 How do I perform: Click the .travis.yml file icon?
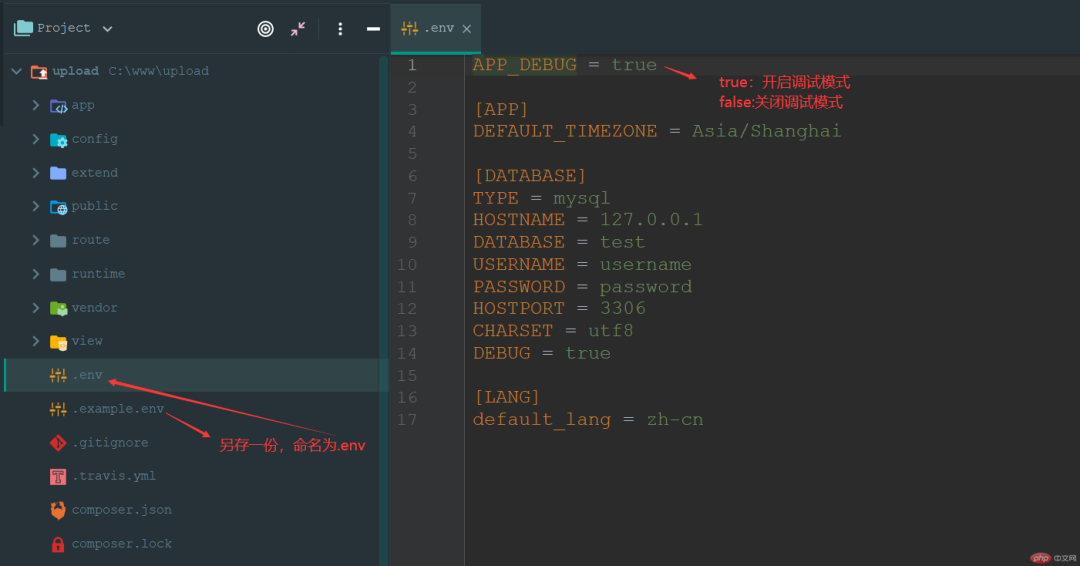point(58,476)
